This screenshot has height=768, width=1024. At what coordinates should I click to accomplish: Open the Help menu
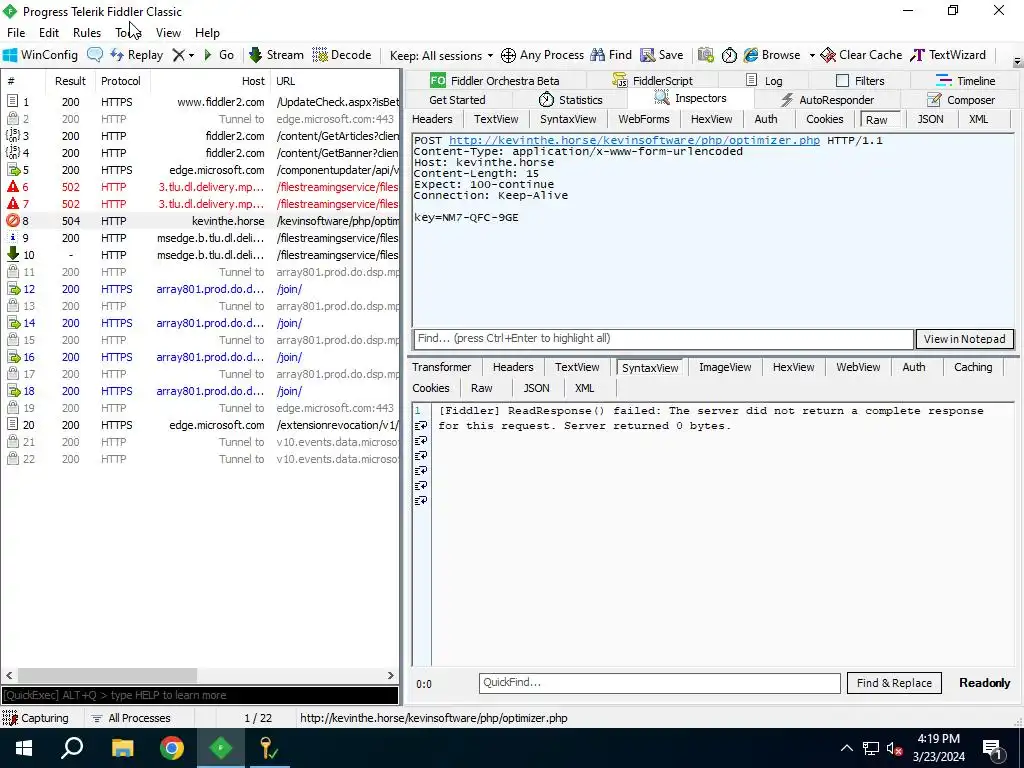(207, 33)
